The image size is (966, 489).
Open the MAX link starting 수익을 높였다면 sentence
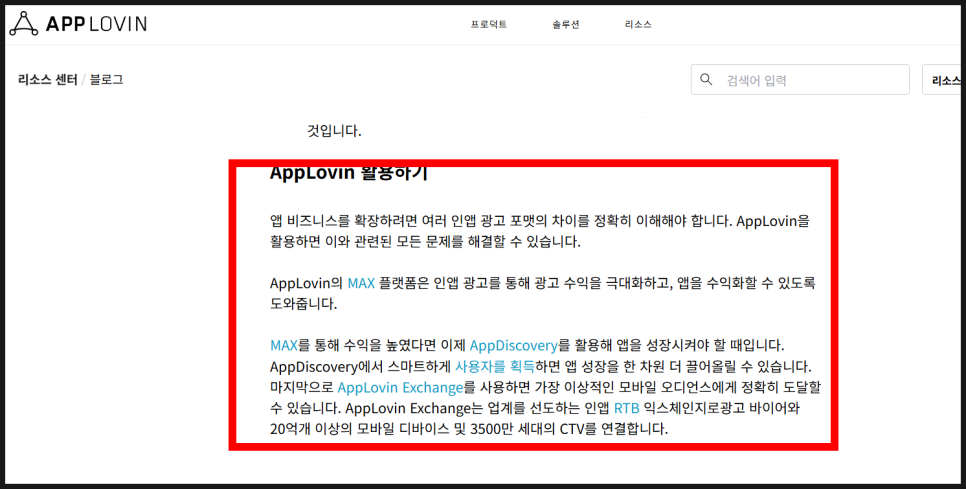pyautogui.click(x=283, y=345)
